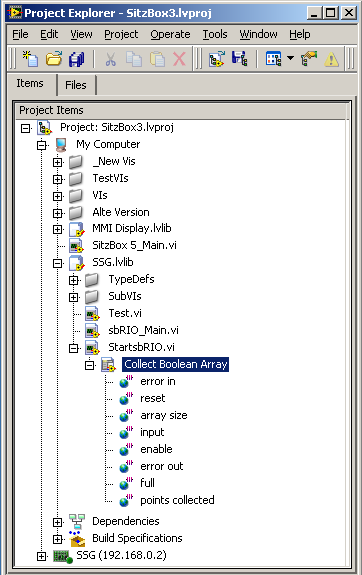Select the sbRIO_Main.vi item
This screenshot has height=575, width=362.
tap(143, 330)
